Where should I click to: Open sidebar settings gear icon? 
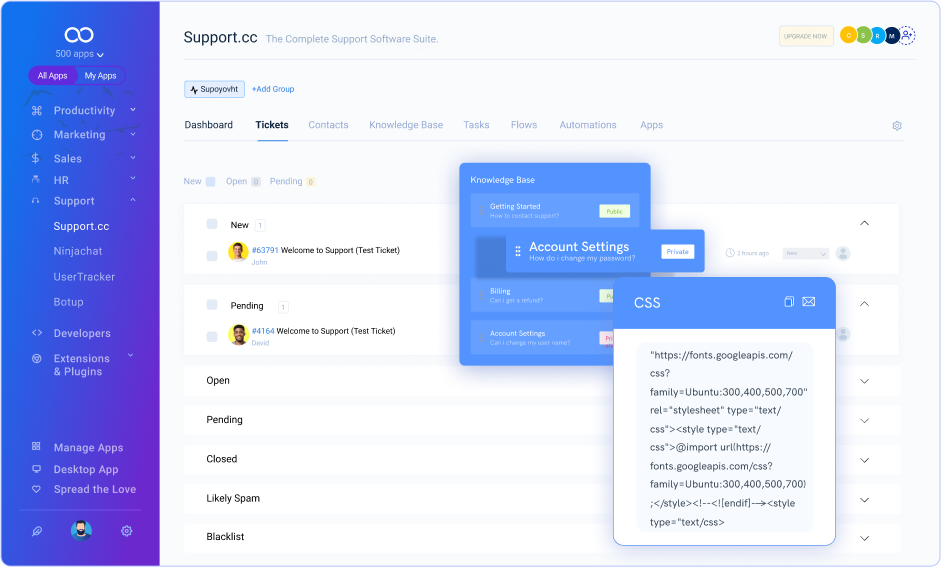tap(126, 531)
